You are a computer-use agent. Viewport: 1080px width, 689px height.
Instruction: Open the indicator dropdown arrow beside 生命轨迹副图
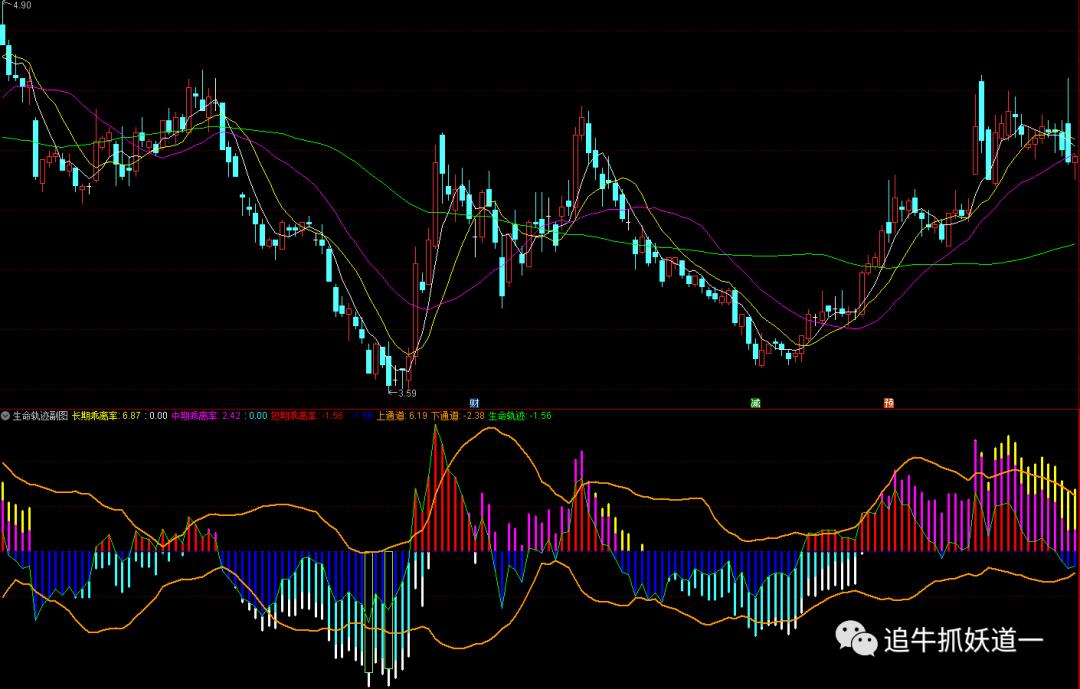[6, 415]
